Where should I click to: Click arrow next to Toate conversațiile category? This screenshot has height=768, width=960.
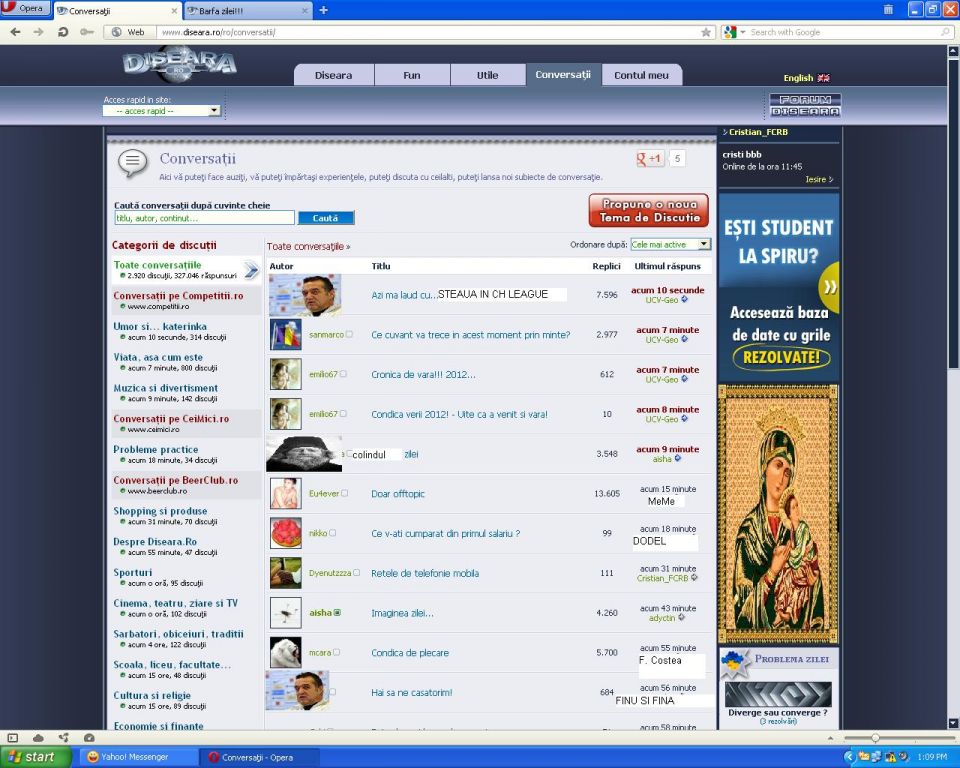[x=251, y=270]
